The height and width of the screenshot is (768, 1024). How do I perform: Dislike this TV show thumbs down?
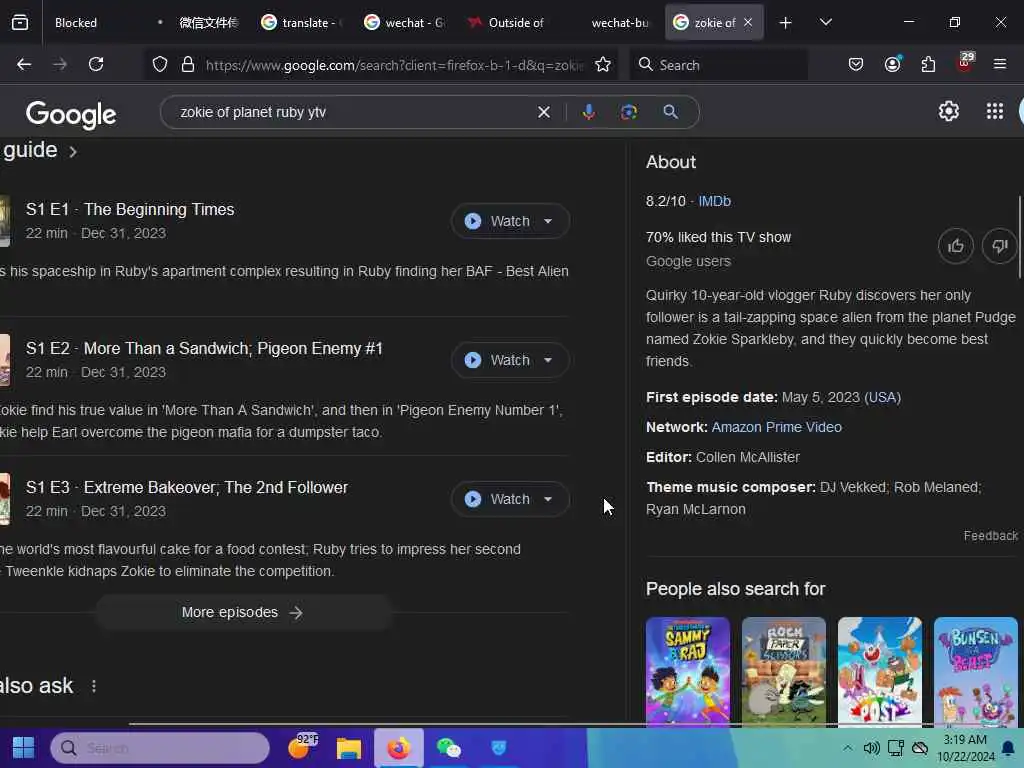(1000, 246)
